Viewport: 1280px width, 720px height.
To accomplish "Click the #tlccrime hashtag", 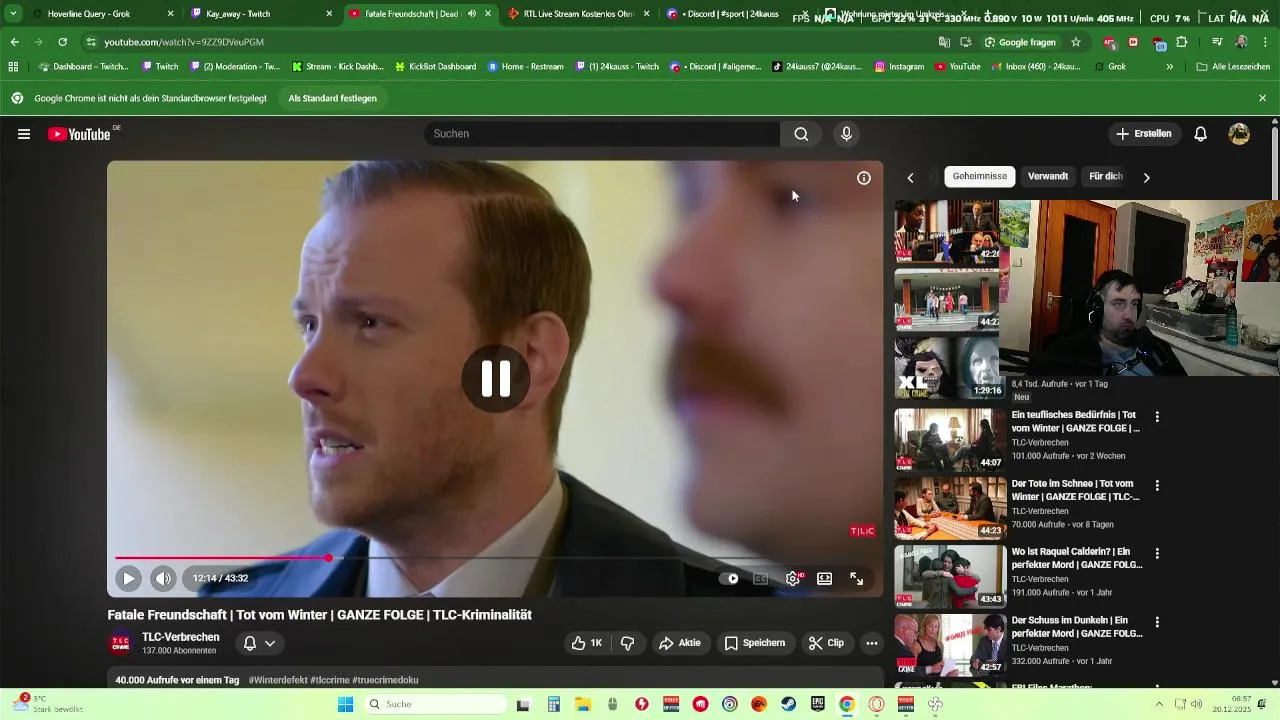I will 329,680.
